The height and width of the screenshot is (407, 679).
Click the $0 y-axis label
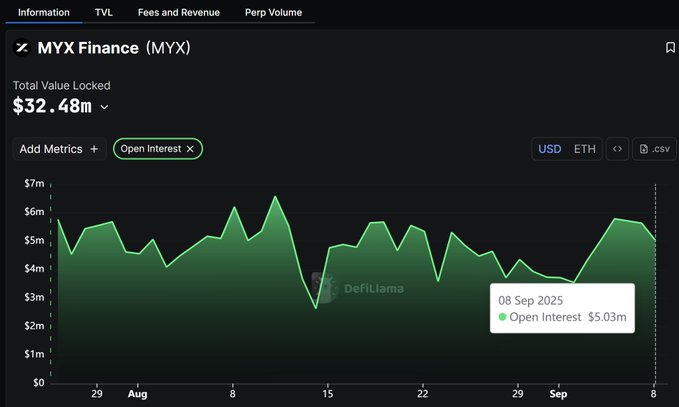pyautogui.click(x=39, y=383)
